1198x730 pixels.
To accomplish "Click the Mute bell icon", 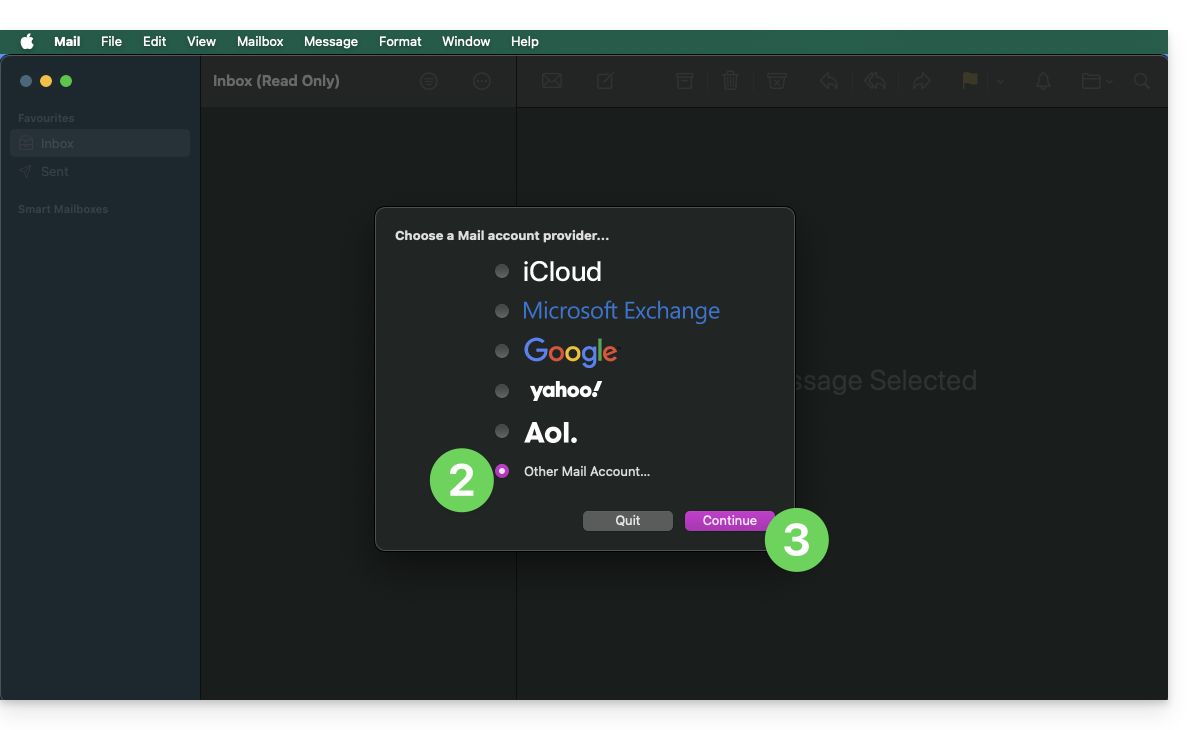I will click(1043, 81).
